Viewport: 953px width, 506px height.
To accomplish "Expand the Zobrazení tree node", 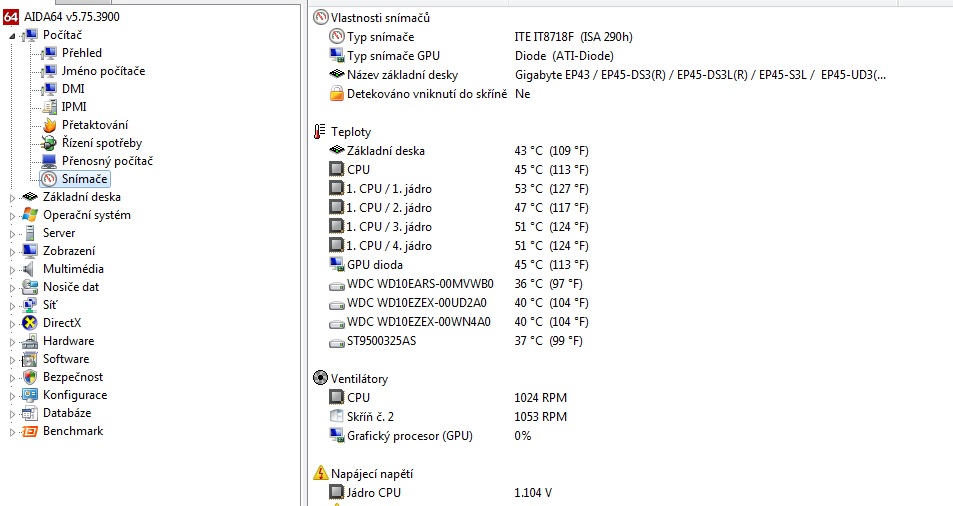I will click(12, 251).
